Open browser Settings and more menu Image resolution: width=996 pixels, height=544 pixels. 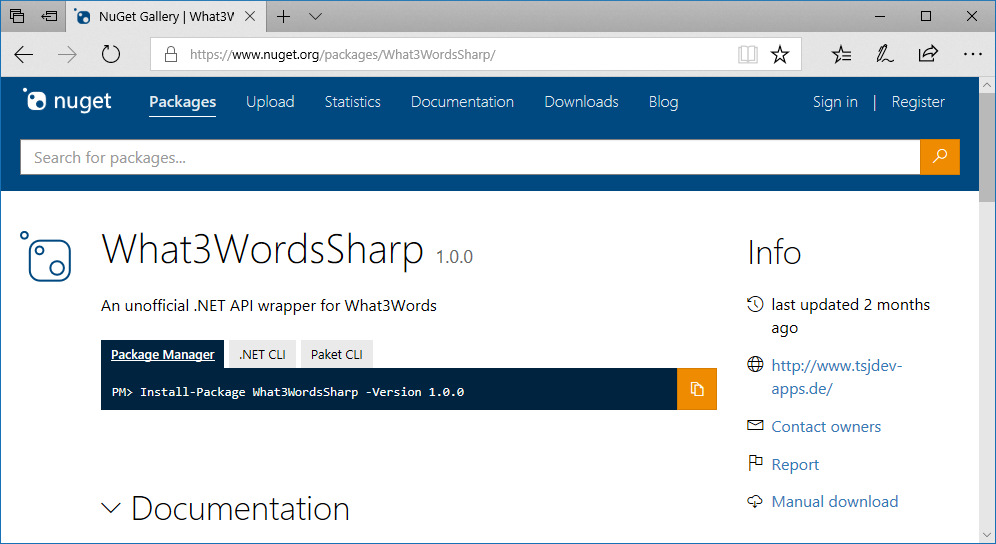pos(972,55)
